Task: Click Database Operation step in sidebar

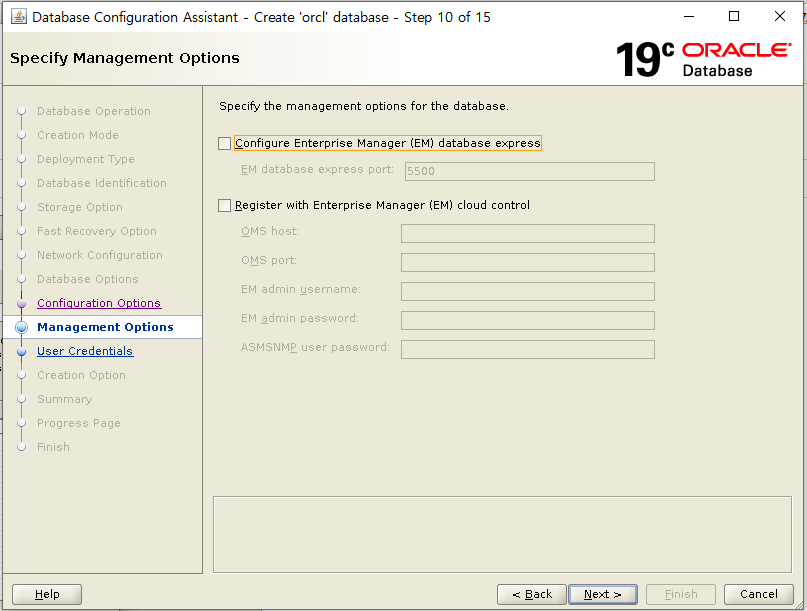Action: click(x=94, y=111)
